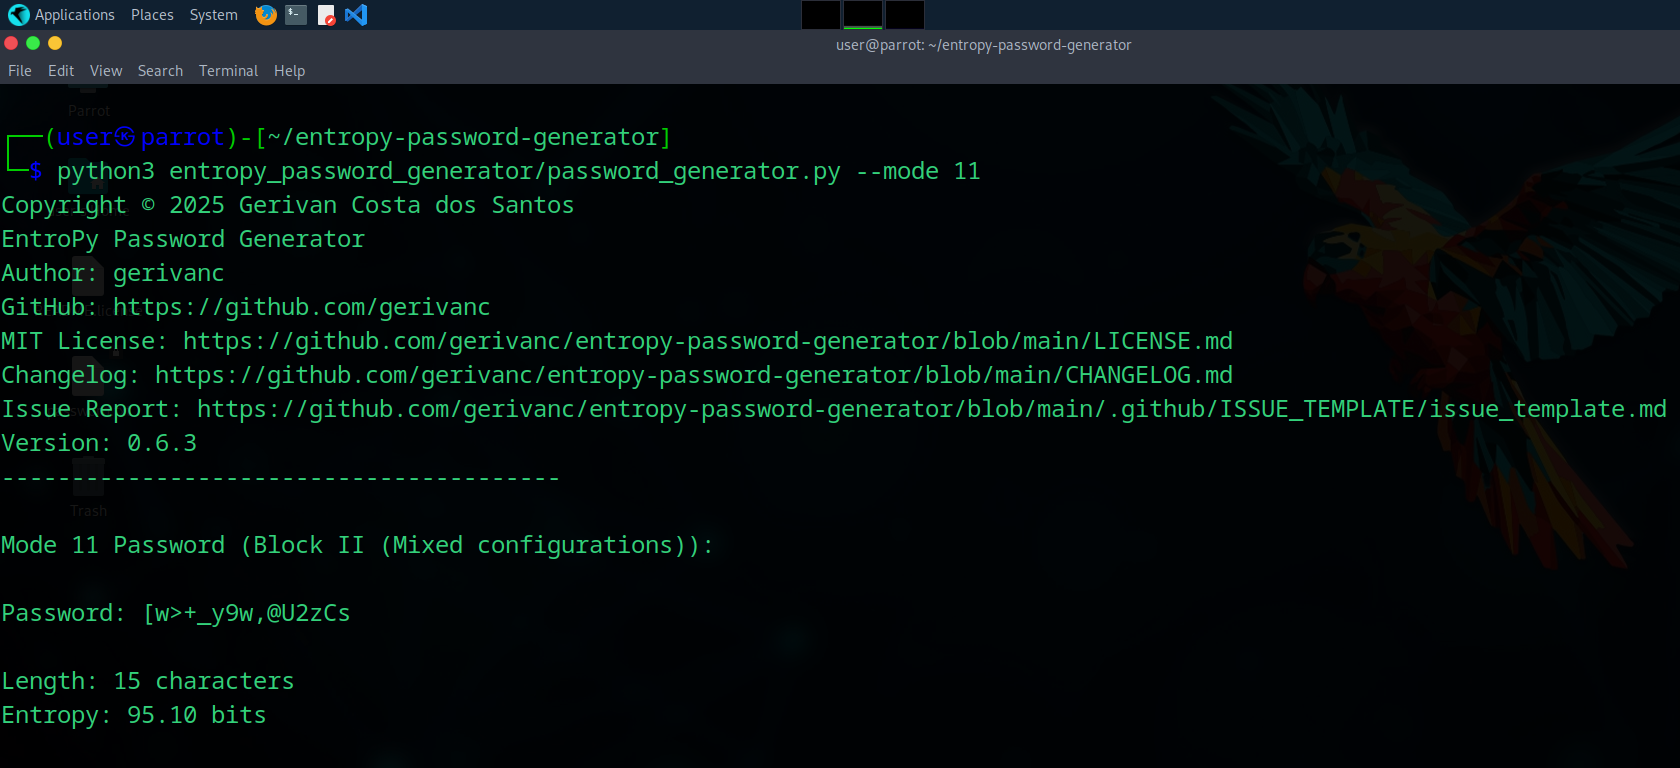
Task: Open the terminal Help menu
Action: pos(290,71)
